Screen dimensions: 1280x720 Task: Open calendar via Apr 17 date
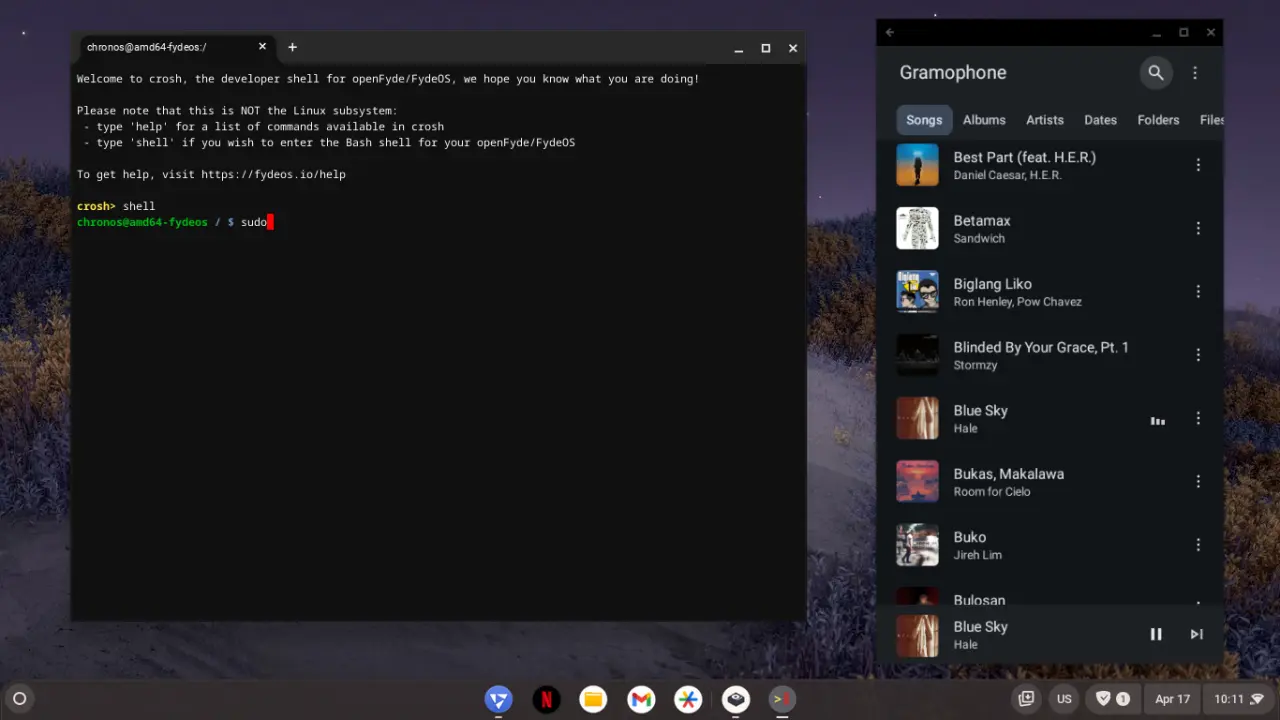click(1172, 699)
